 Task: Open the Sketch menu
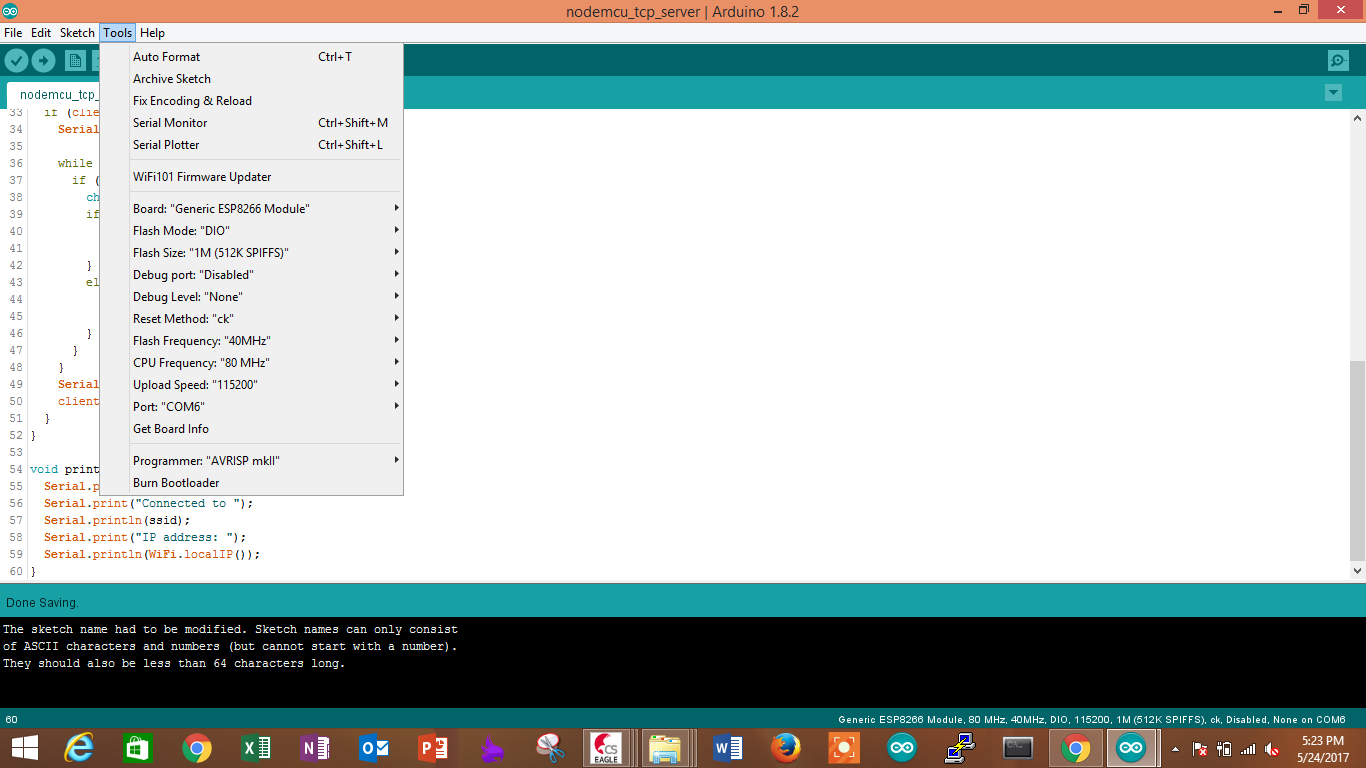(77, 33)
